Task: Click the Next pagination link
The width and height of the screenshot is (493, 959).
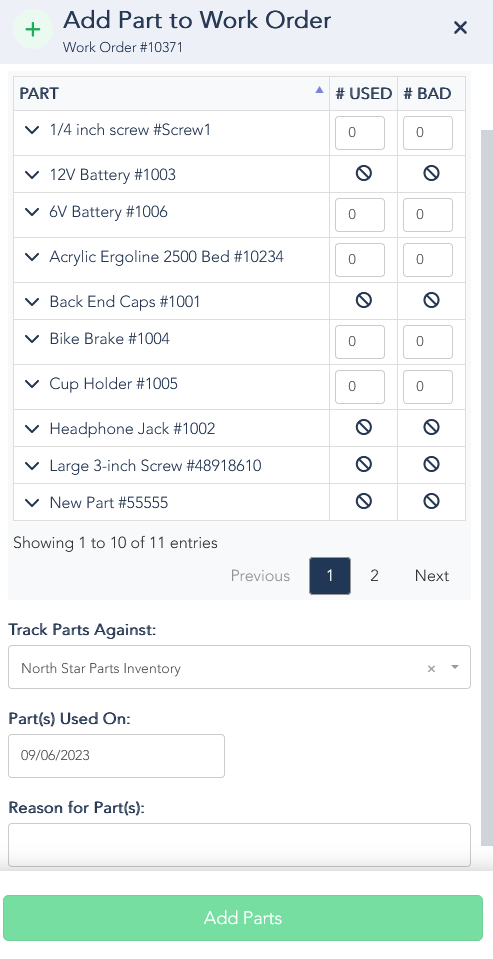Action: [432, 576]
